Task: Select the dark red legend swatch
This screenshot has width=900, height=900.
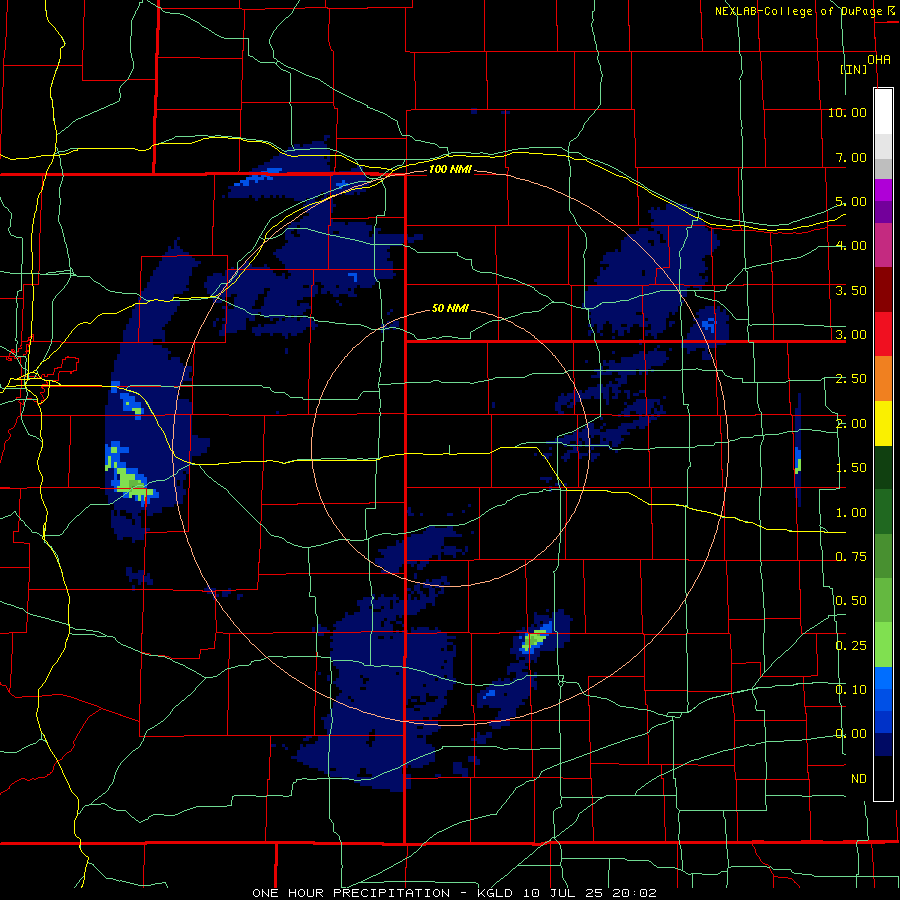Action: [x=883, y=290]
